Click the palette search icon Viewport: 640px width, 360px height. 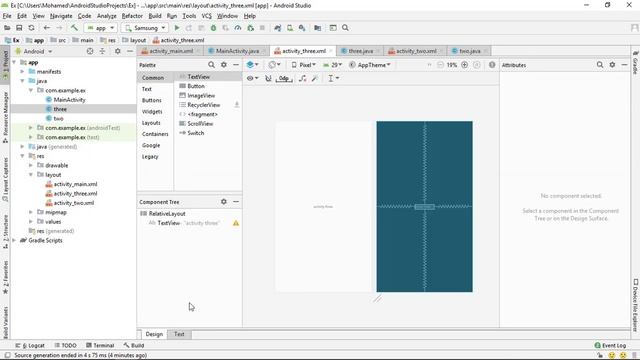[x=211, y=64]
